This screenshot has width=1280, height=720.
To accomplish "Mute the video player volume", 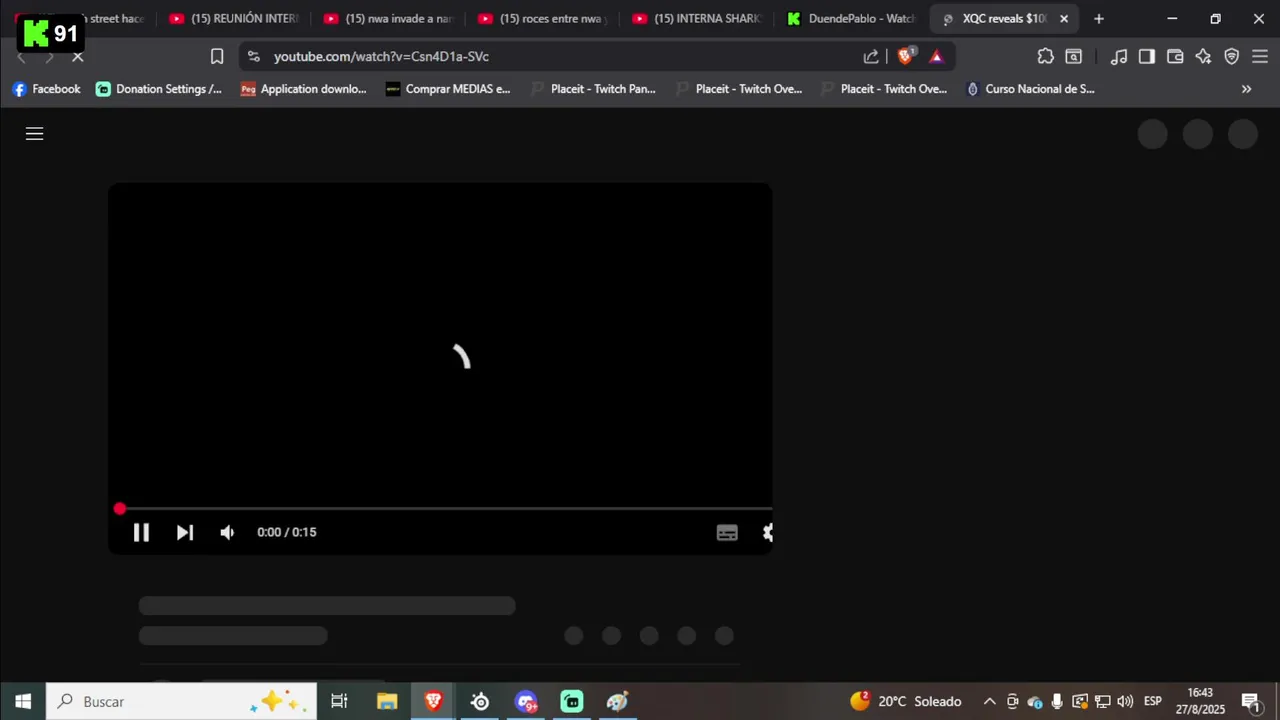I will coord(227,532).
